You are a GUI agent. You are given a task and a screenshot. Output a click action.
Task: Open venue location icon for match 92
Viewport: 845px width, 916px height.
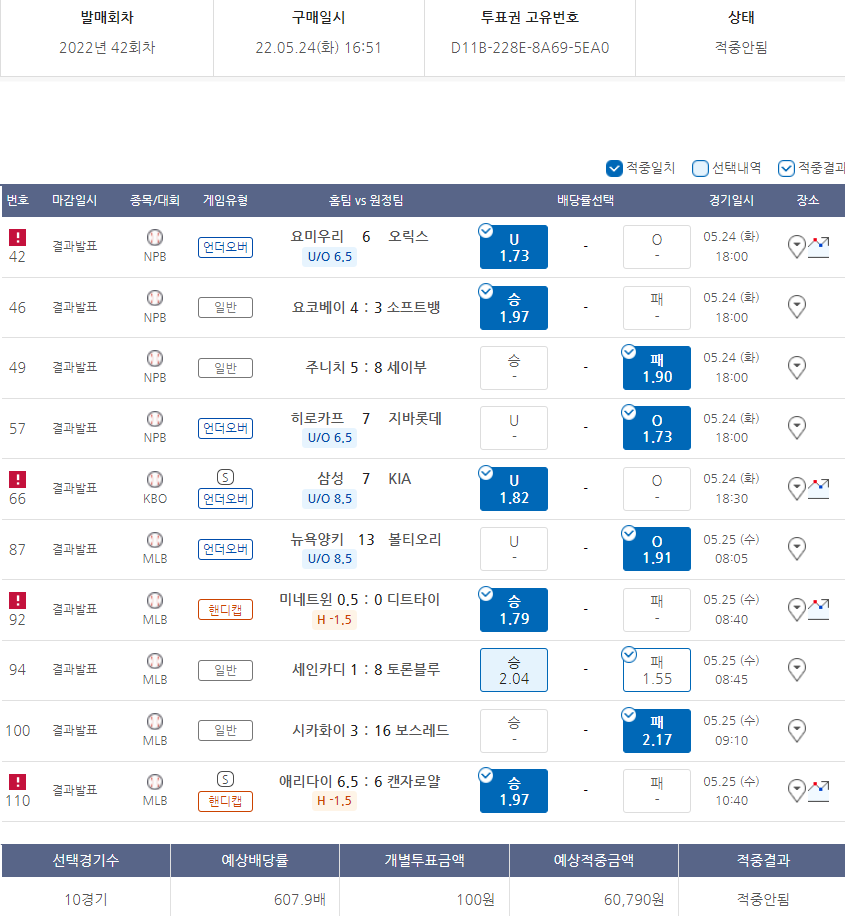pyautogui.click(x=796, y=609)
